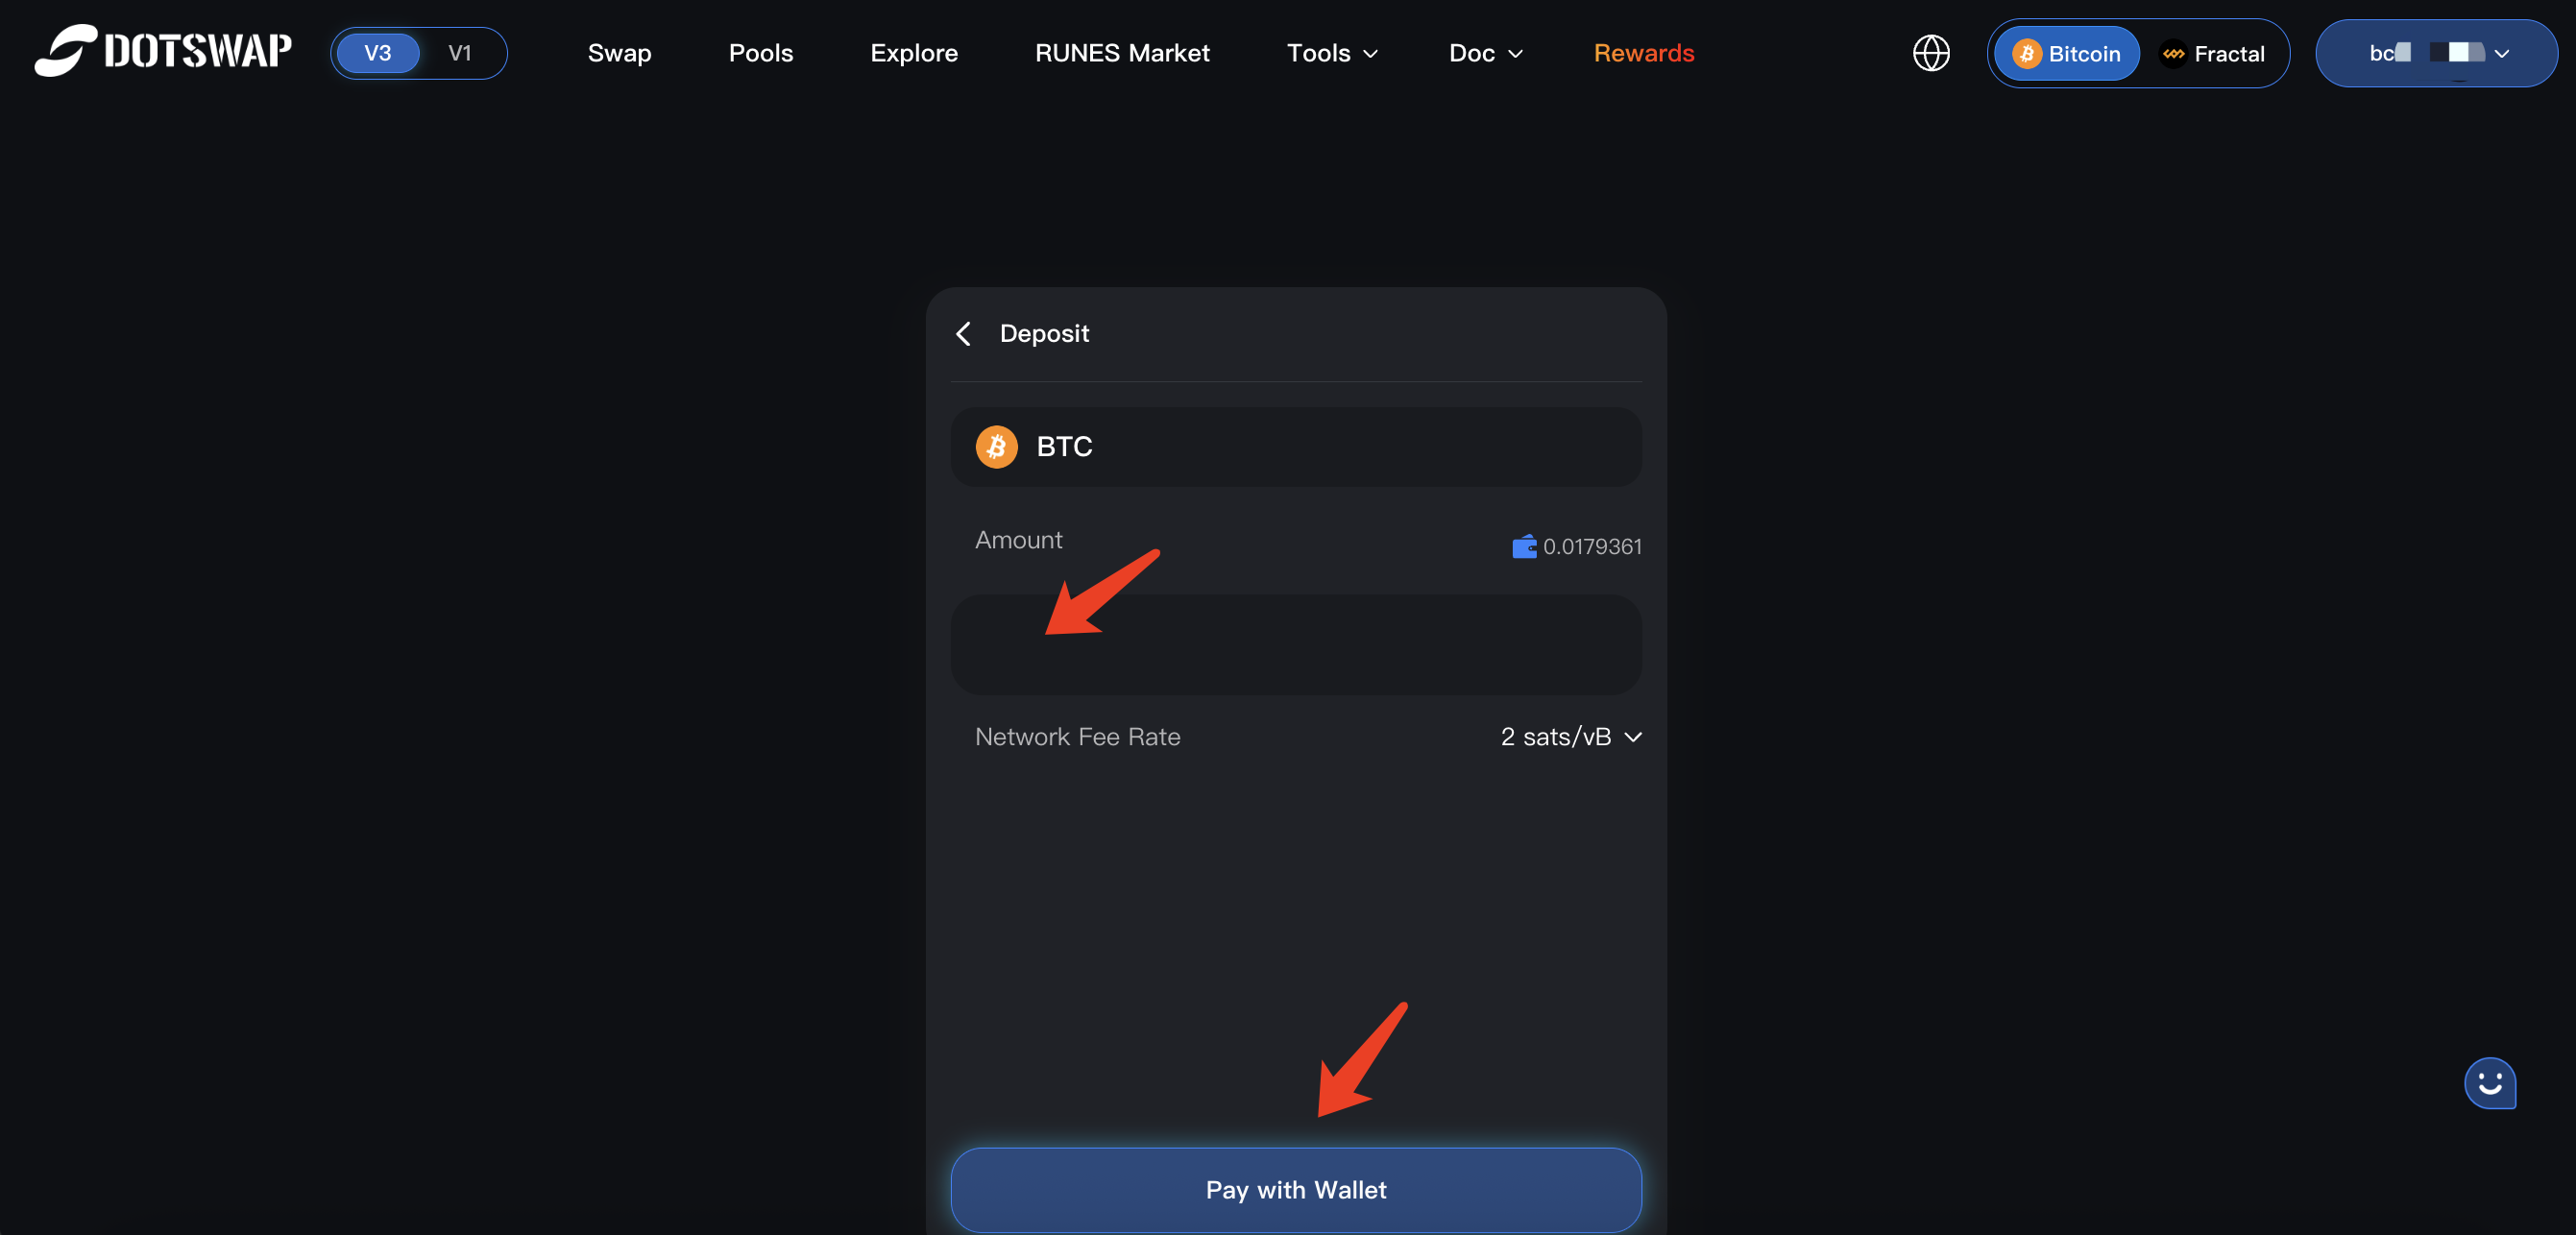Viewport: 2576px width, 1235px height.
Task: Expand the Doc dropdown menu
Action: pyautogui.click(x=1485, y=53)
